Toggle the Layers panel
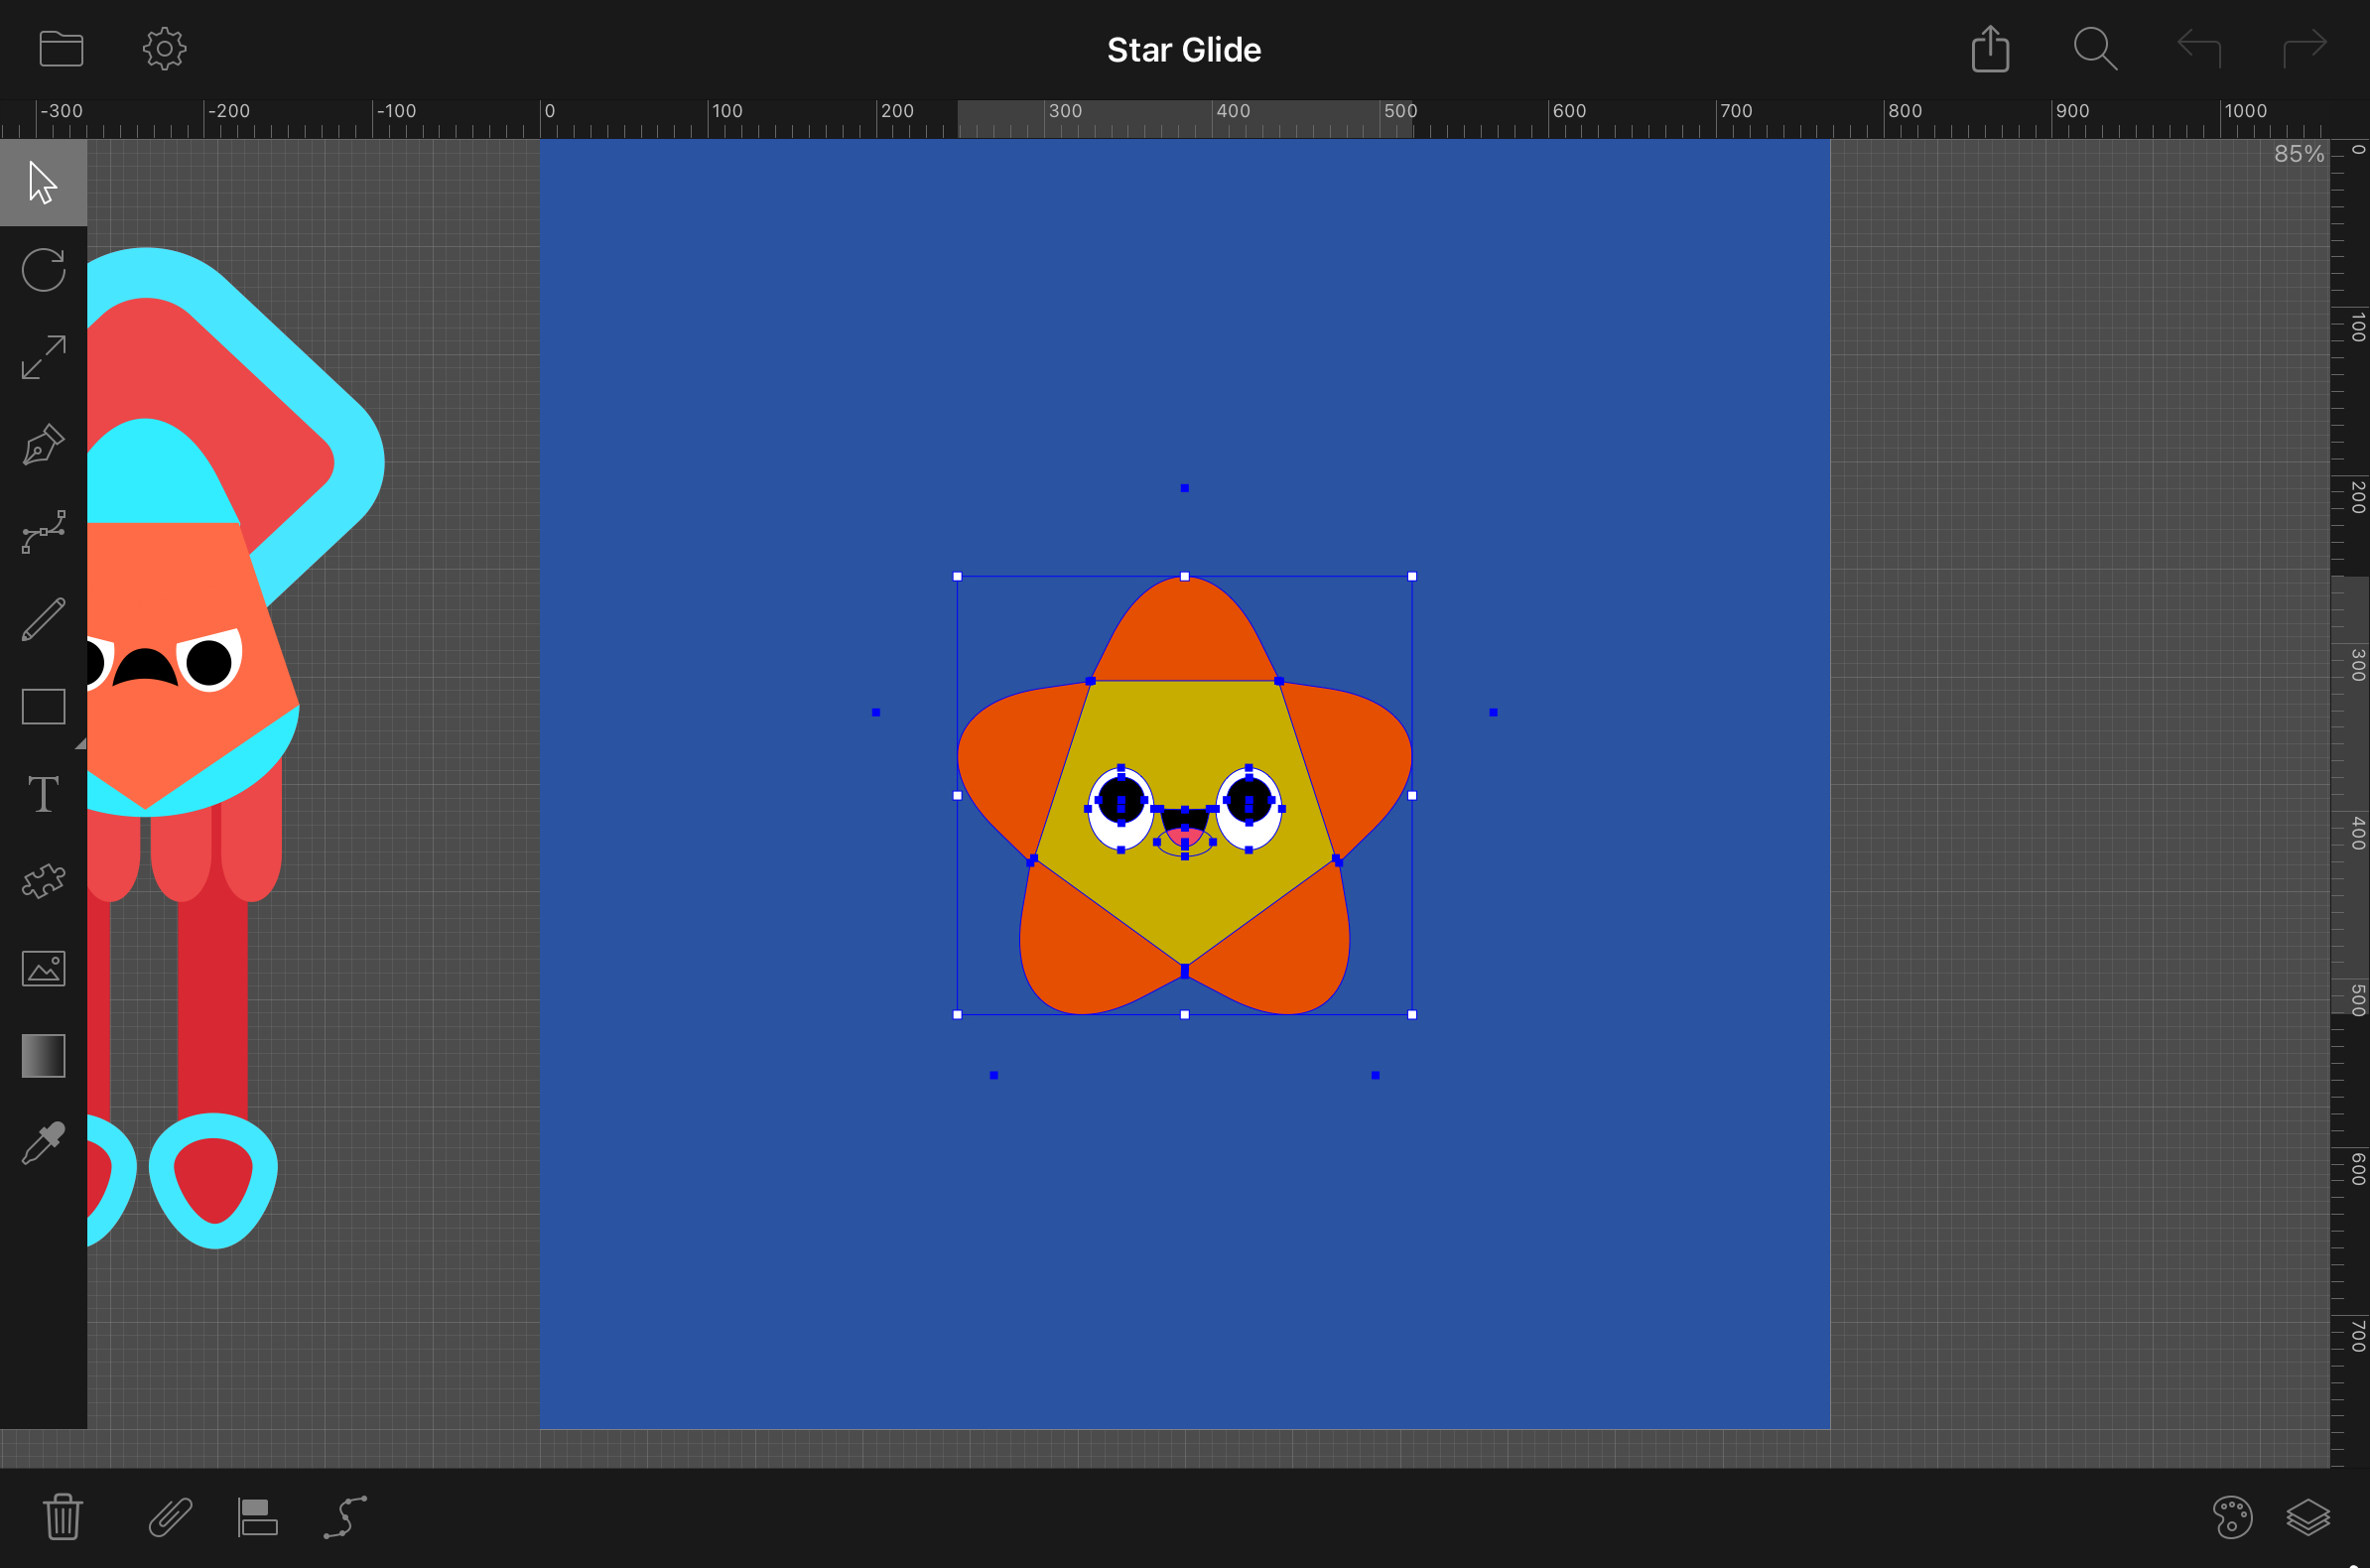The image size is (2370, 1568). tap(2308, 1517)
